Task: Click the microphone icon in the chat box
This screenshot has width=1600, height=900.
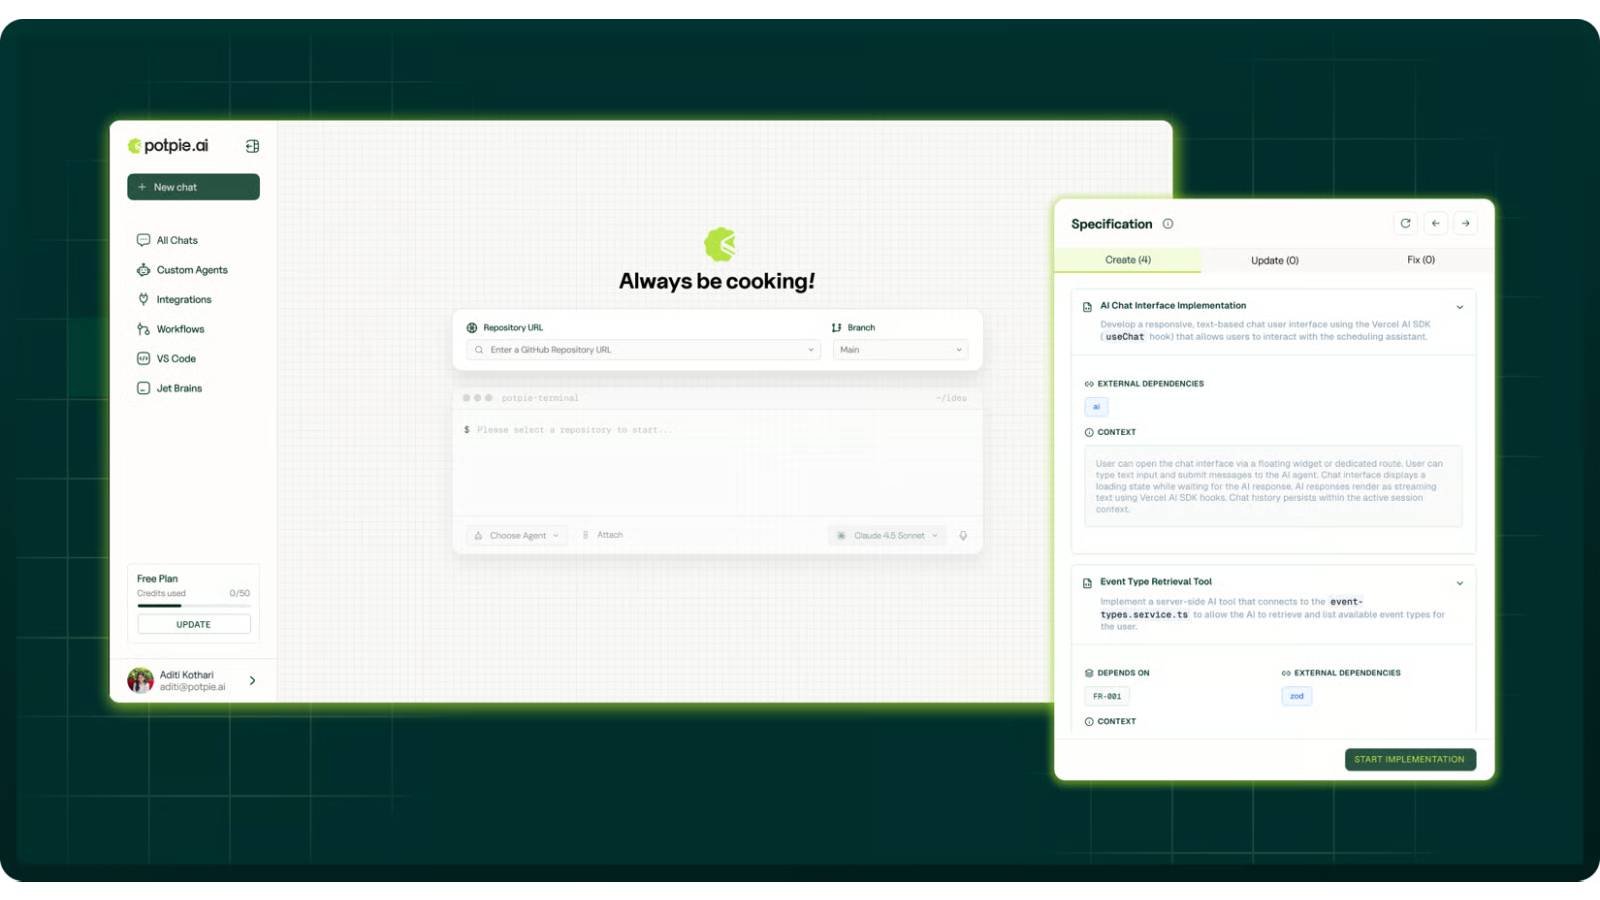Action: tap(963, 535)
